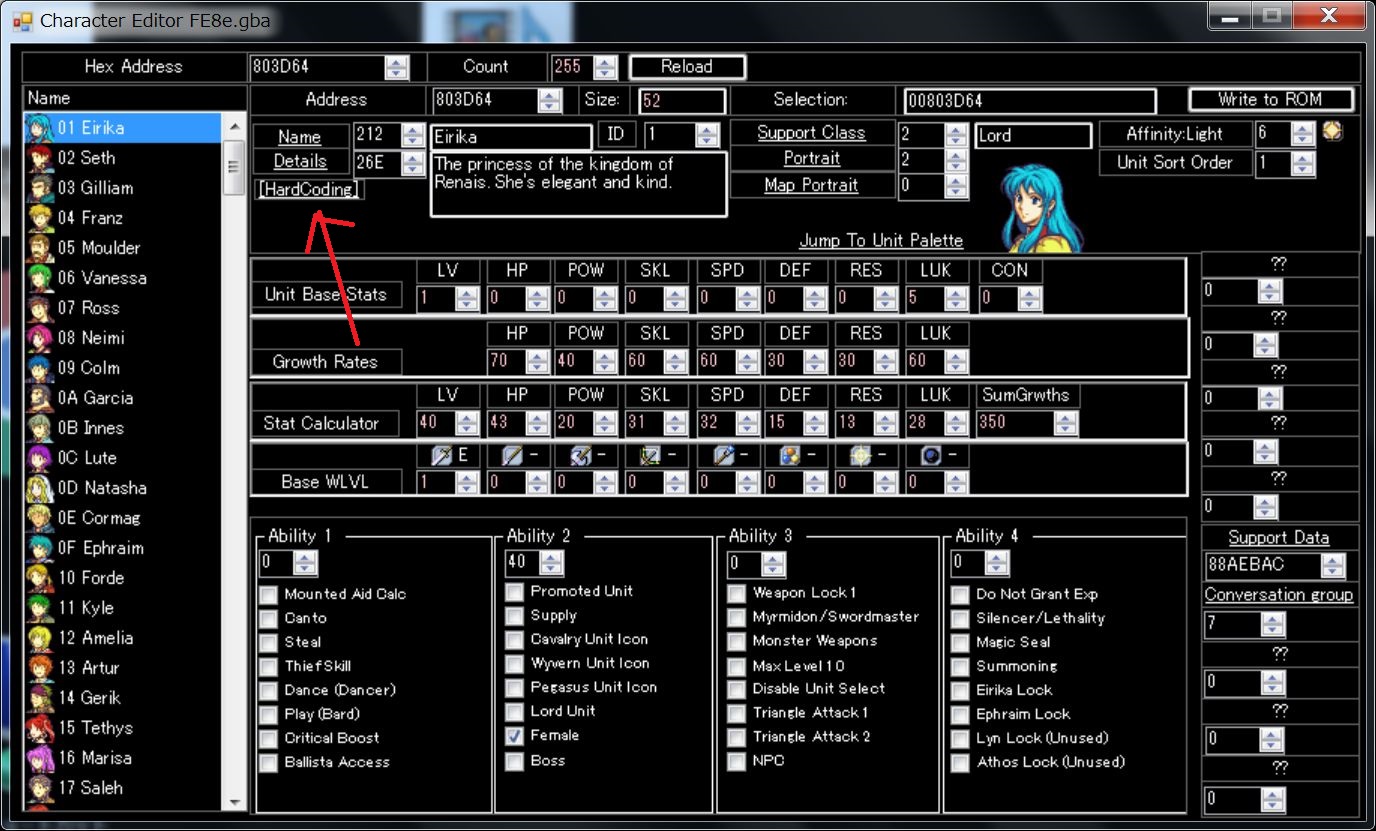Click the light magic weapon level icon
Screen dimensions: 1376x831
pos(859,456)
